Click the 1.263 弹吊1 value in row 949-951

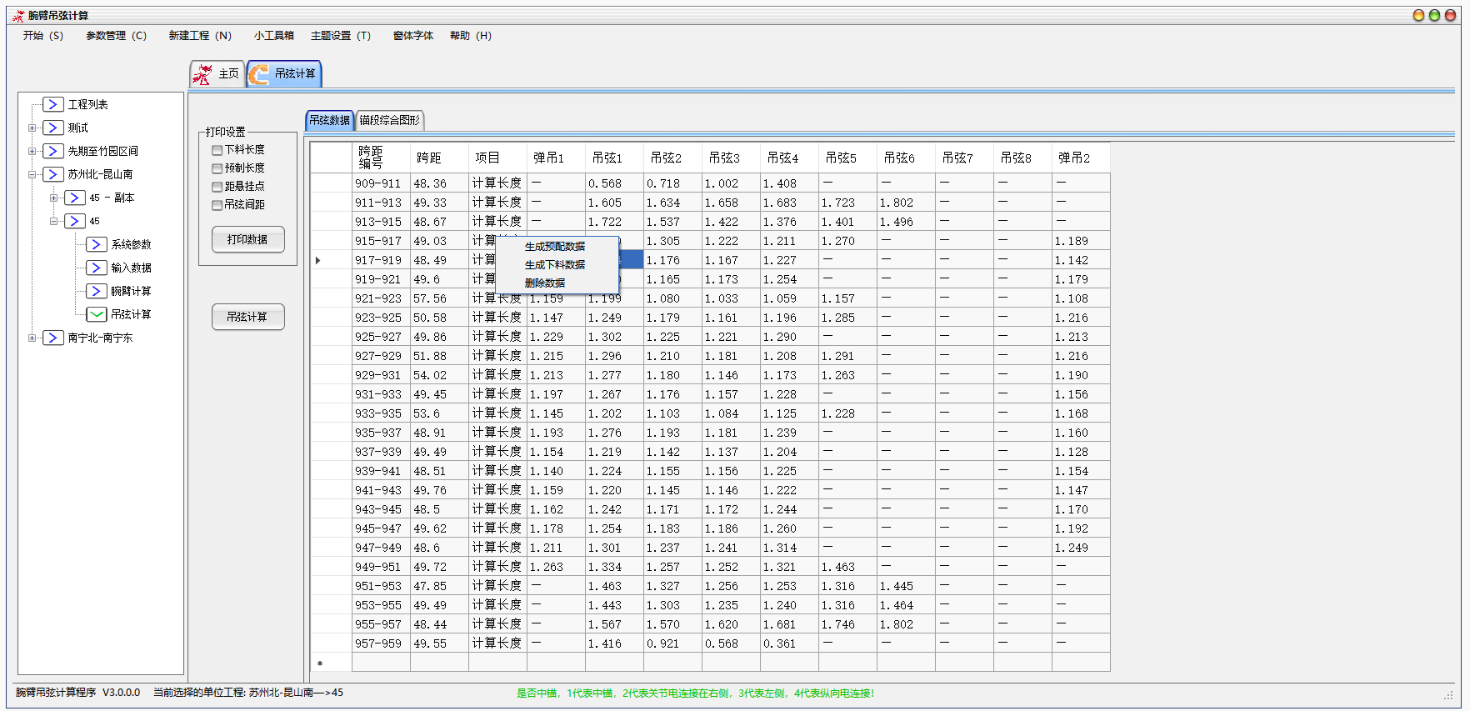(556, 567)
